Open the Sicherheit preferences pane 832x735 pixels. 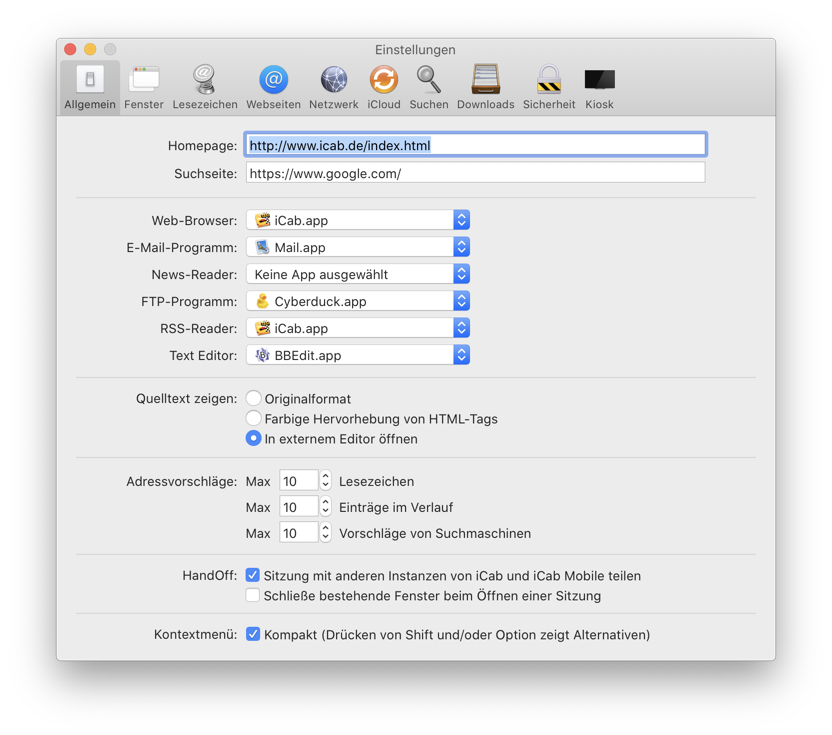pyautogui.click(x=549, y=88)
